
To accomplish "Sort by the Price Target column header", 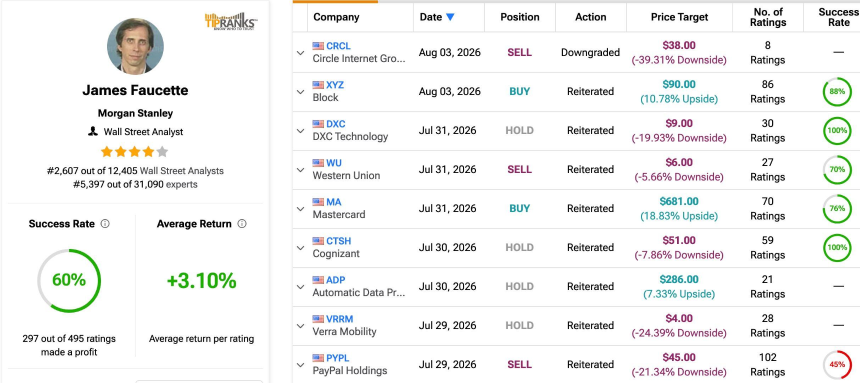I will (680, 17).
